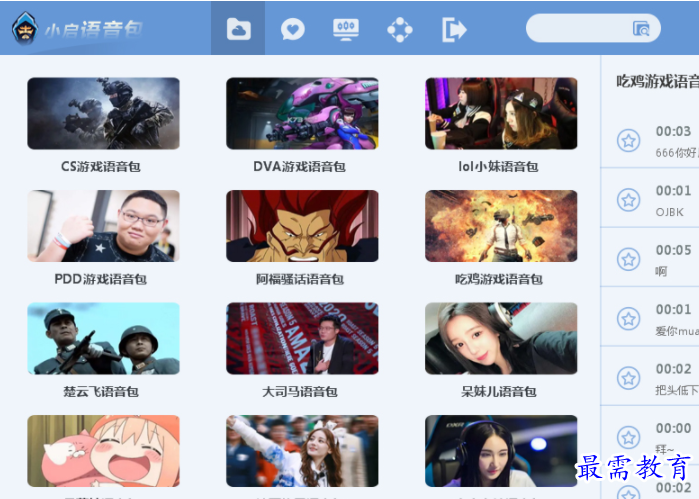Viewport: 699px width, 499px height.
Task: Open the DVA游戏语音包 thumbnail
Action: click(302, 113)
